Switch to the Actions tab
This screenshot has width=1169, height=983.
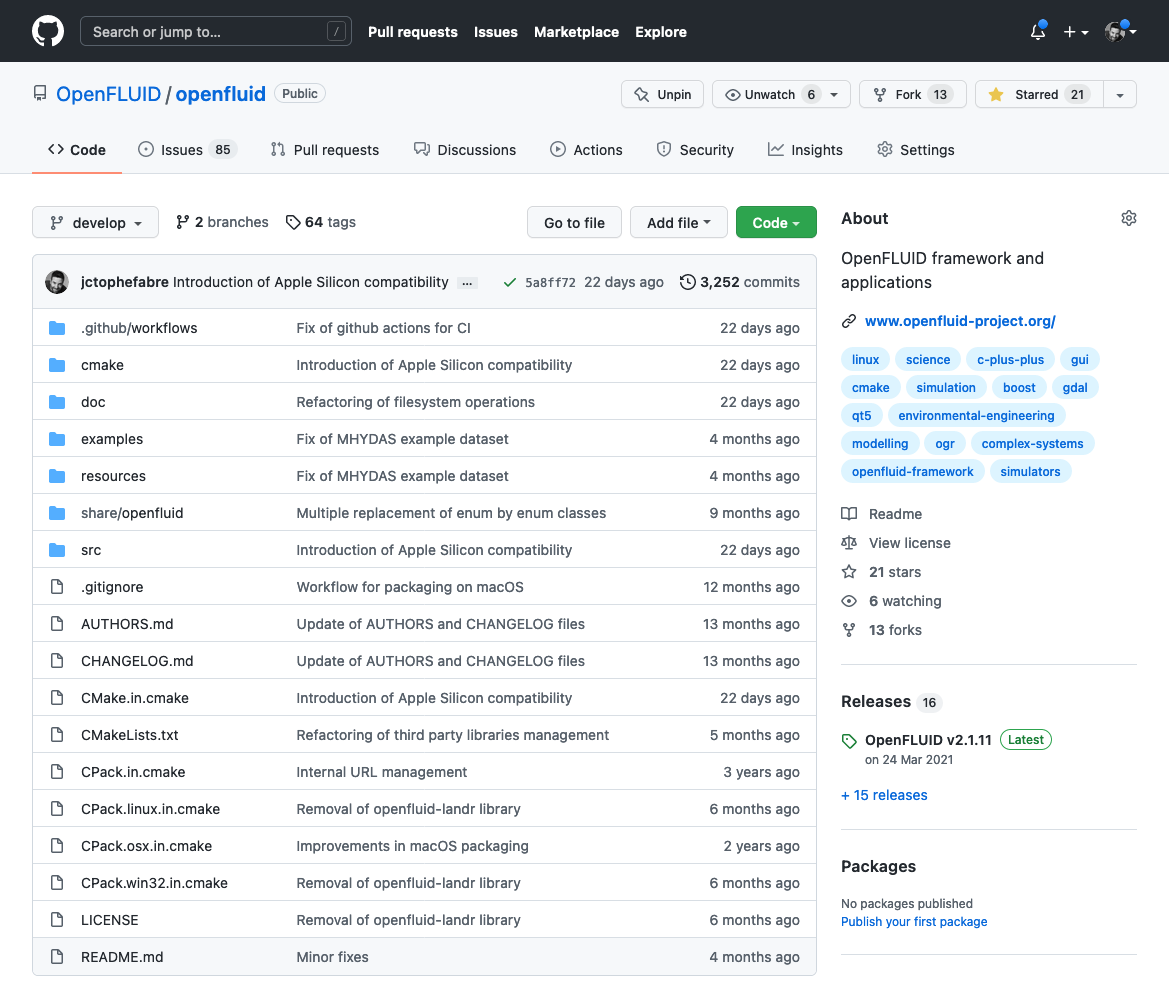click(x=586, y=149)
